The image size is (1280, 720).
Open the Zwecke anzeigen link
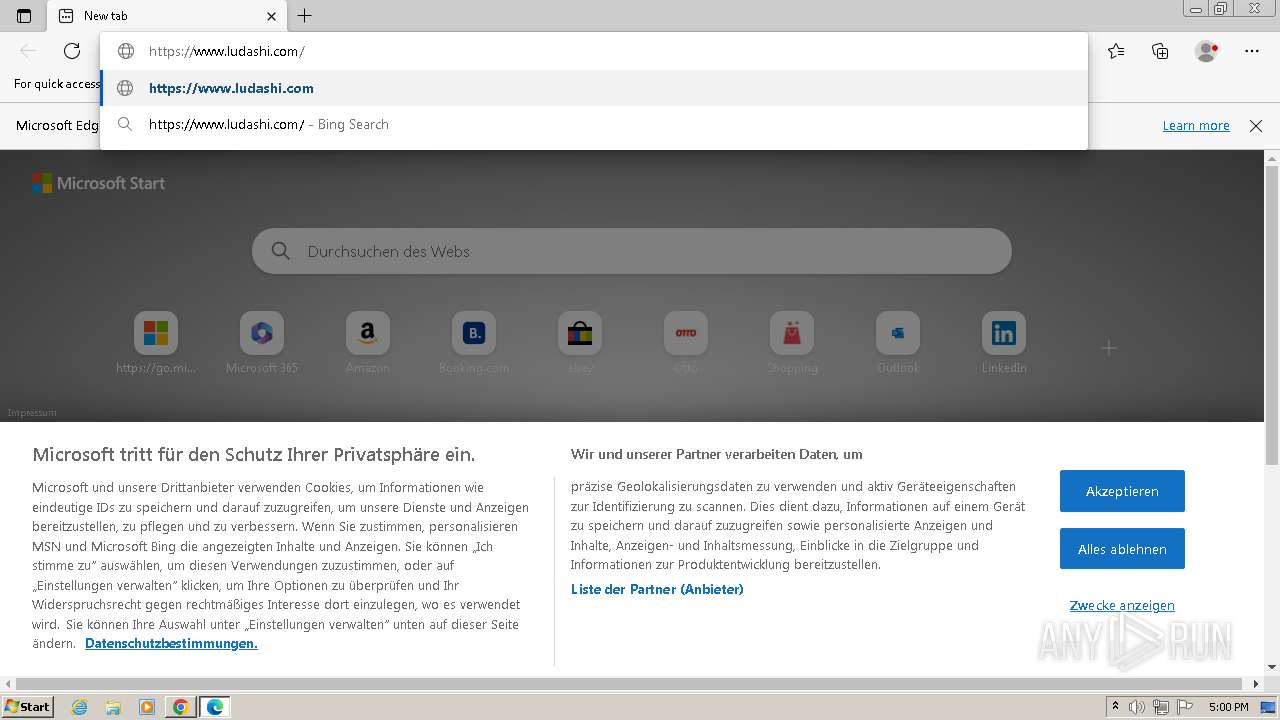pos(1122,605)
